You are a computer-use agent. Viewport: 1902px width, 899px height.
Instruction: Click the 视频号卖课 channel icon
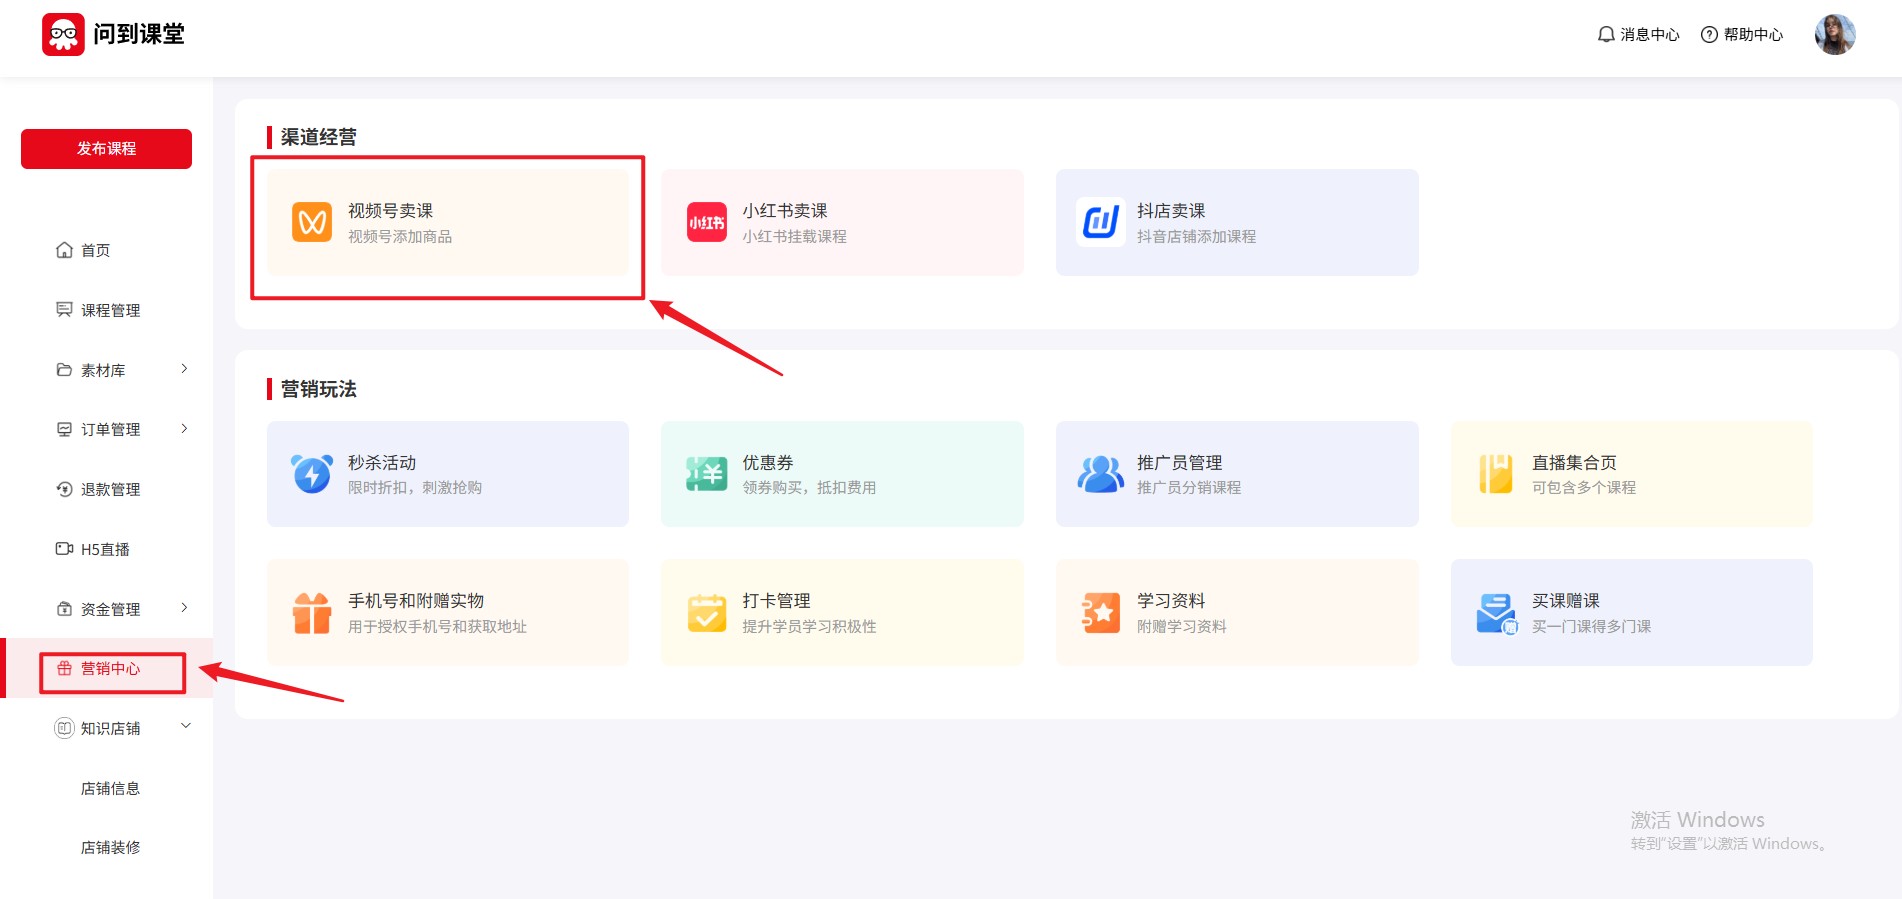[312, 222]
